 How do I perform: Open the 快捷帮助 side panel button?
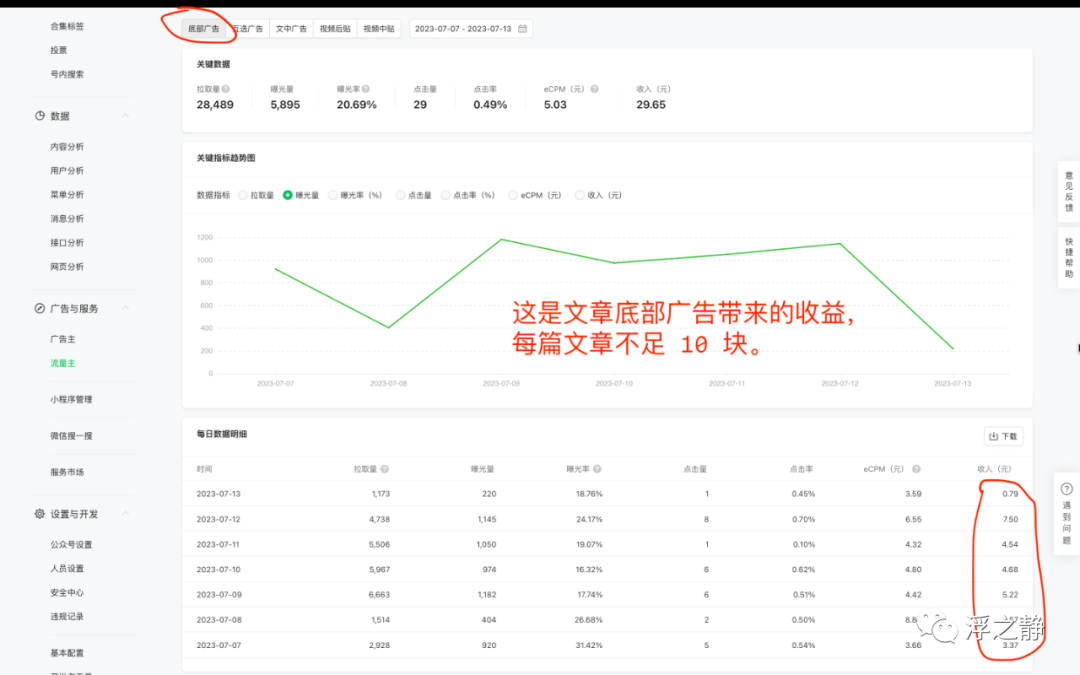point(1069,258)
